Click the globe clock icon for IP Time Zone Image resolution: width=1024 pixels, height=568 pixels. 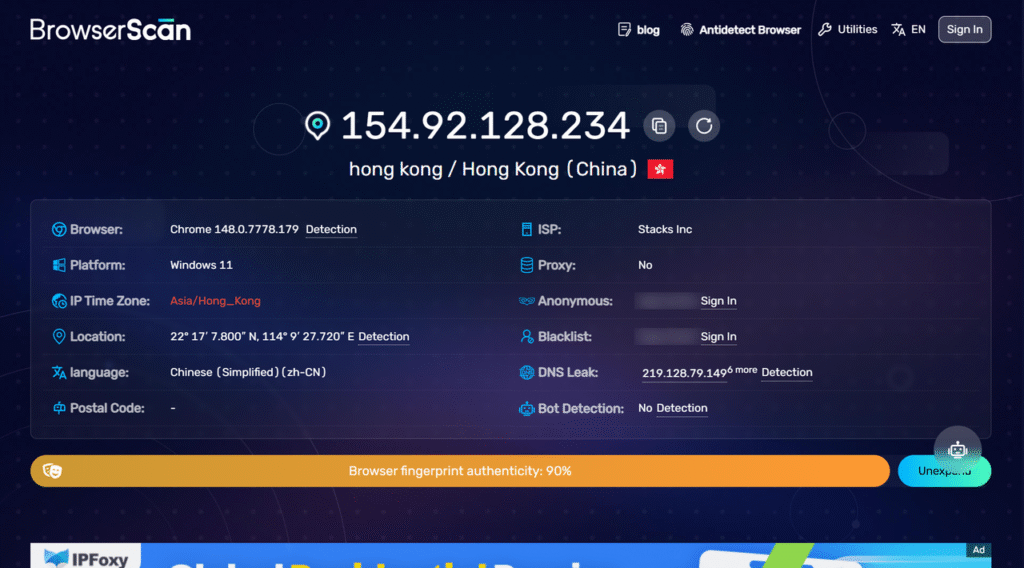59,301
